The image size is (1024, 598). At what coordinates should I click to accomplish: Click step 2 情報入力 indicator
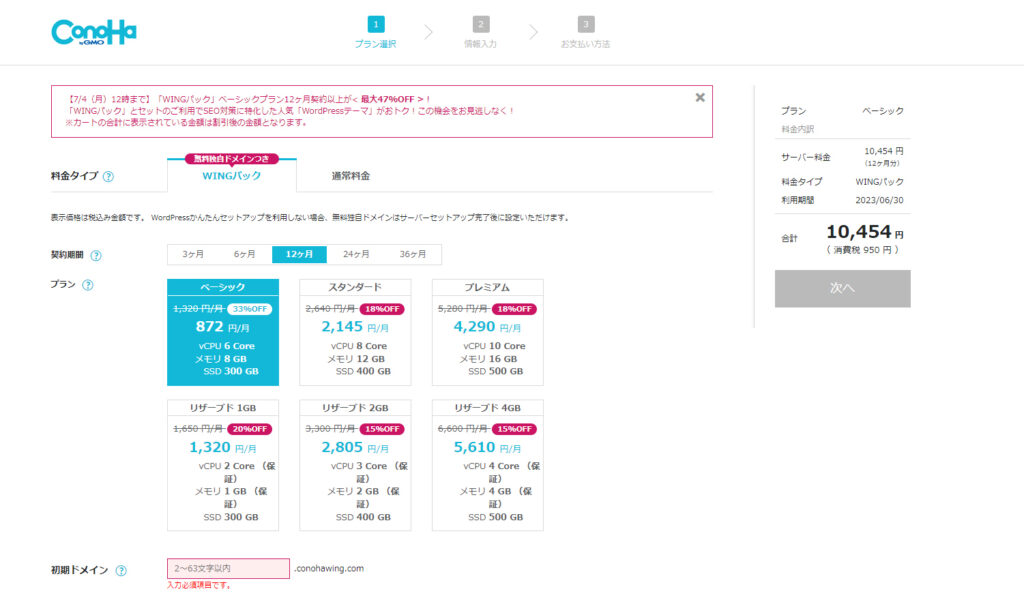click(481, 33)
